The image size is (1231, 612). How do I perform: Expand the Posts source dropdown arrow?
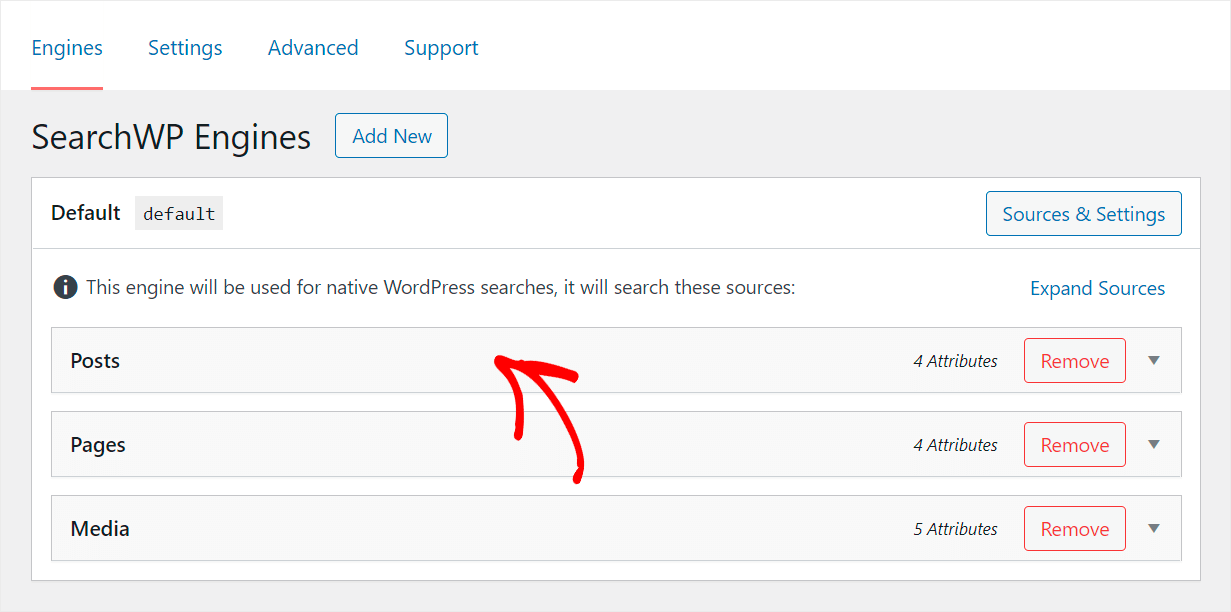(x=1154, y=361)
